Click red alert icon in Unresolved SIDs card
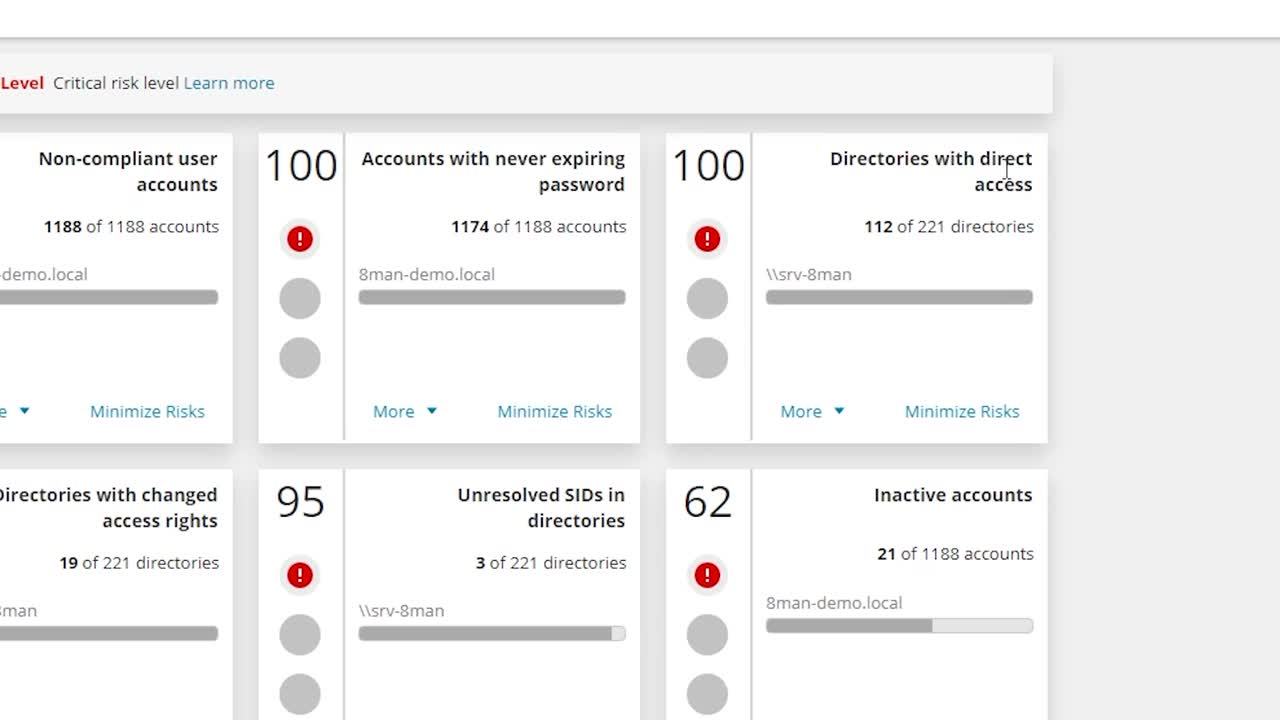 (x=300, y=575)
